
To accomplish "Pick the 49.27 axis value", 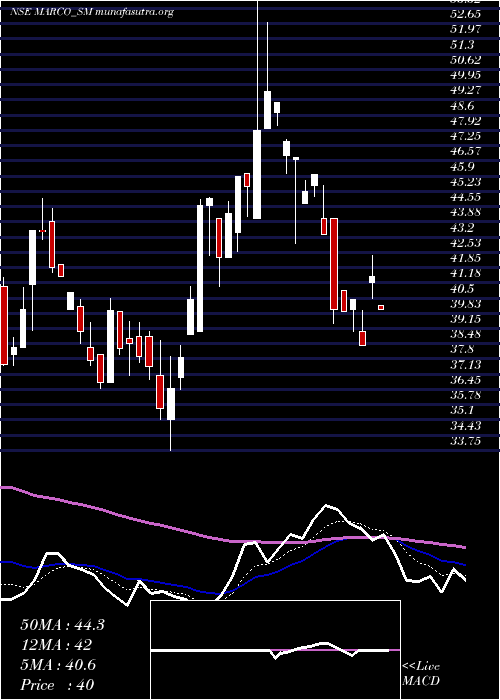I will click(465, 90).
